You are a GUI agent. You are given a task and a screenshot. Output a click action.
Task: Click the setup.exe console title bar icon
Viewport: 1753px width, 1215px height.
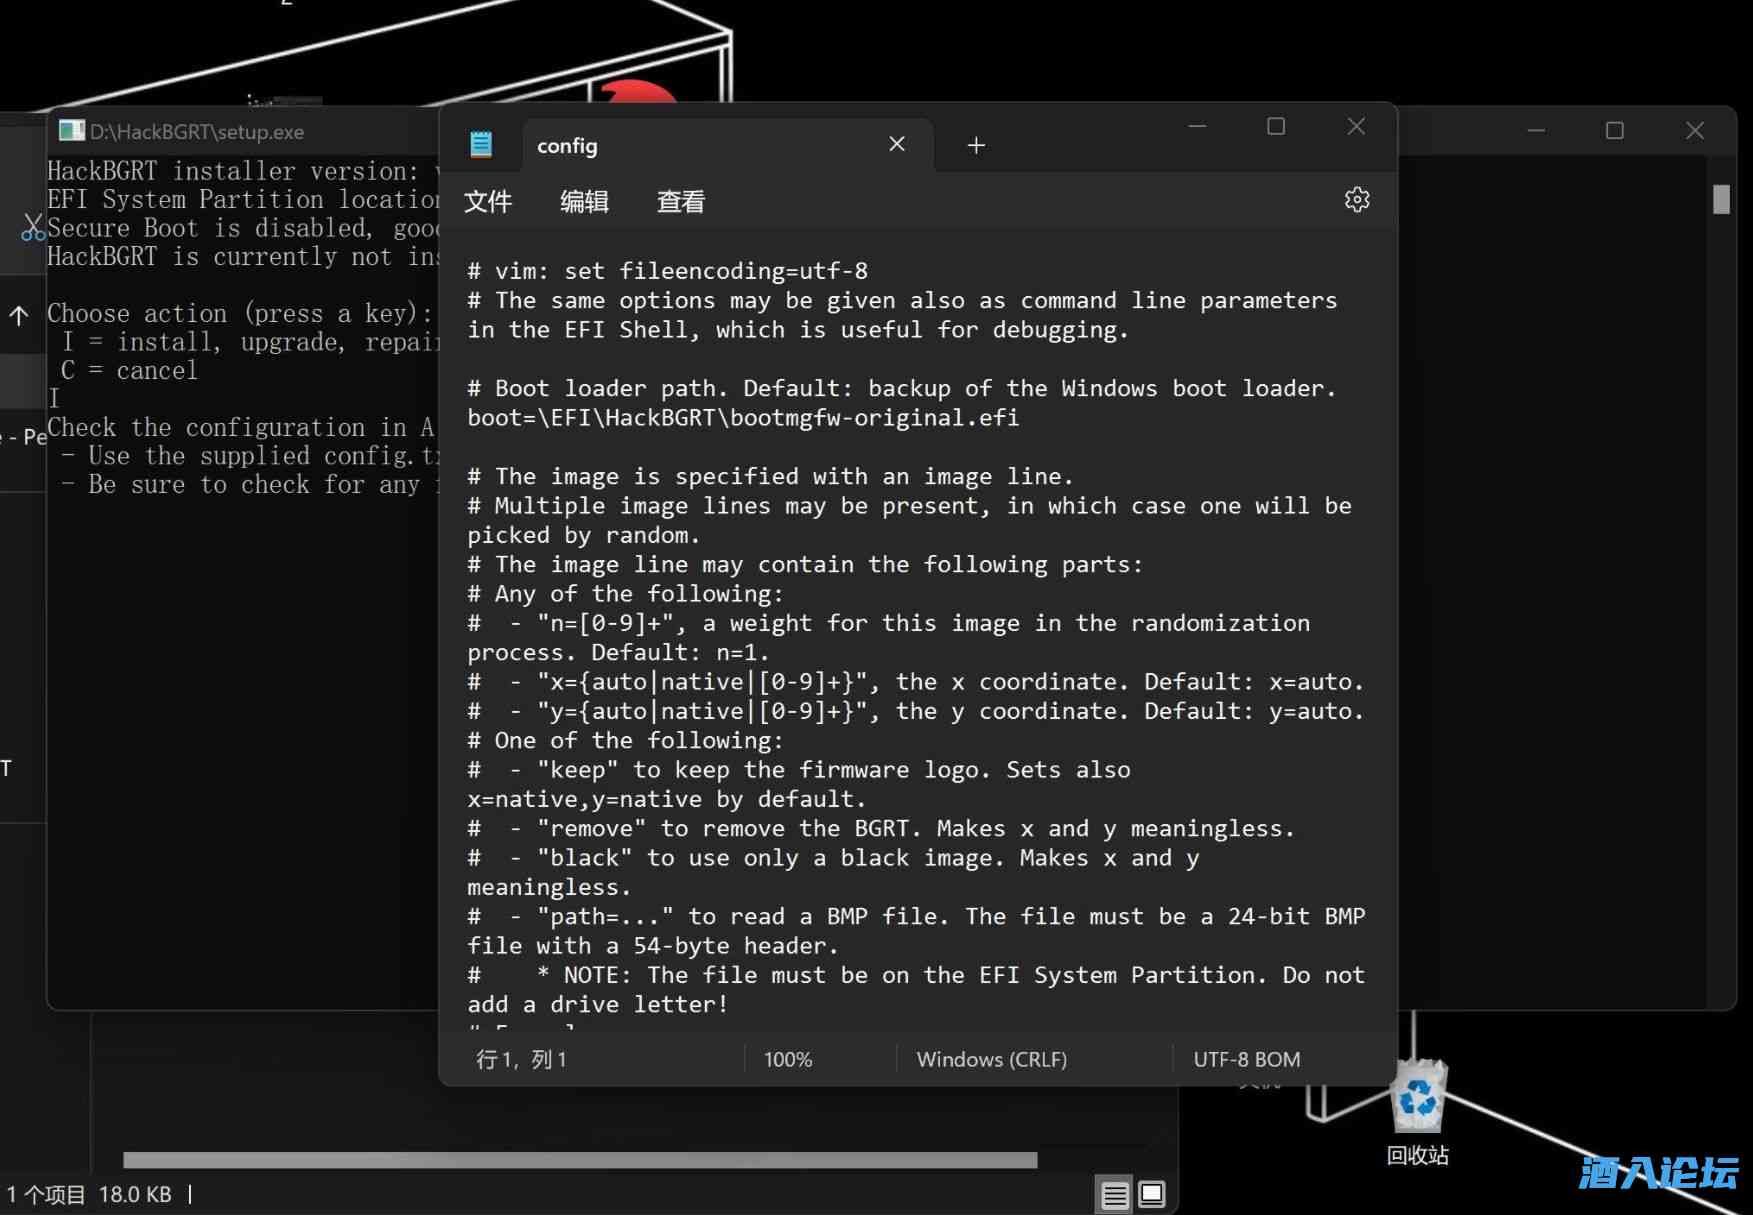click(71, 131)
